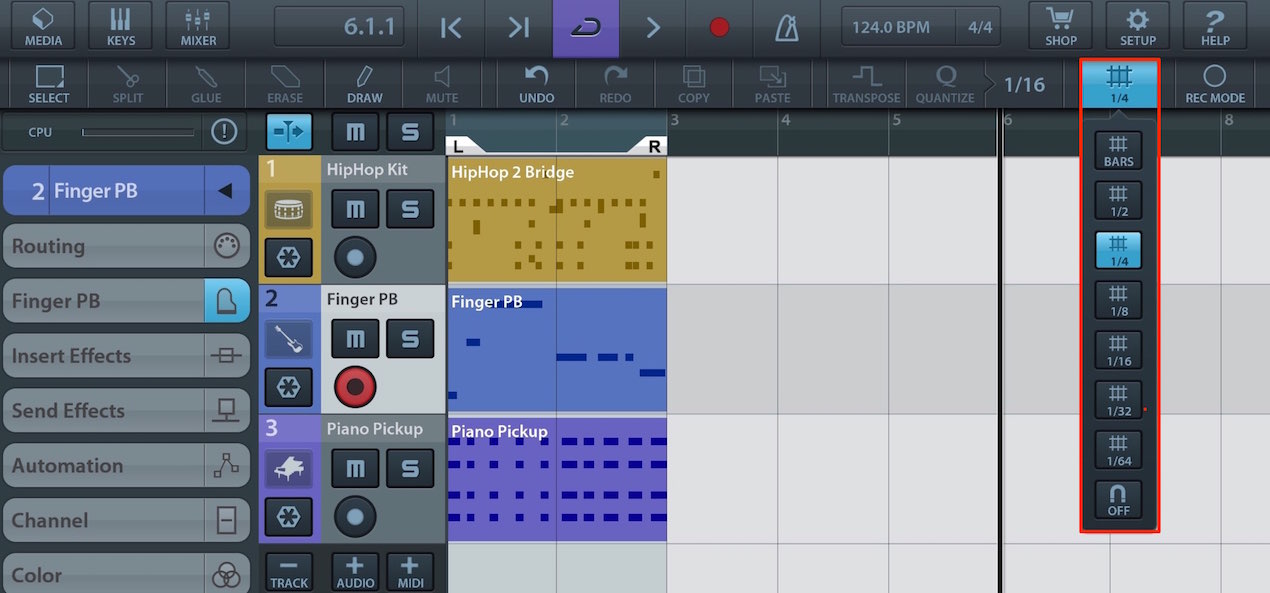The width and height of the screenshot is (1270, 593).
Task: Choose the Draw pencil tool
Action: pyautogui.click(x=364, y=84)
